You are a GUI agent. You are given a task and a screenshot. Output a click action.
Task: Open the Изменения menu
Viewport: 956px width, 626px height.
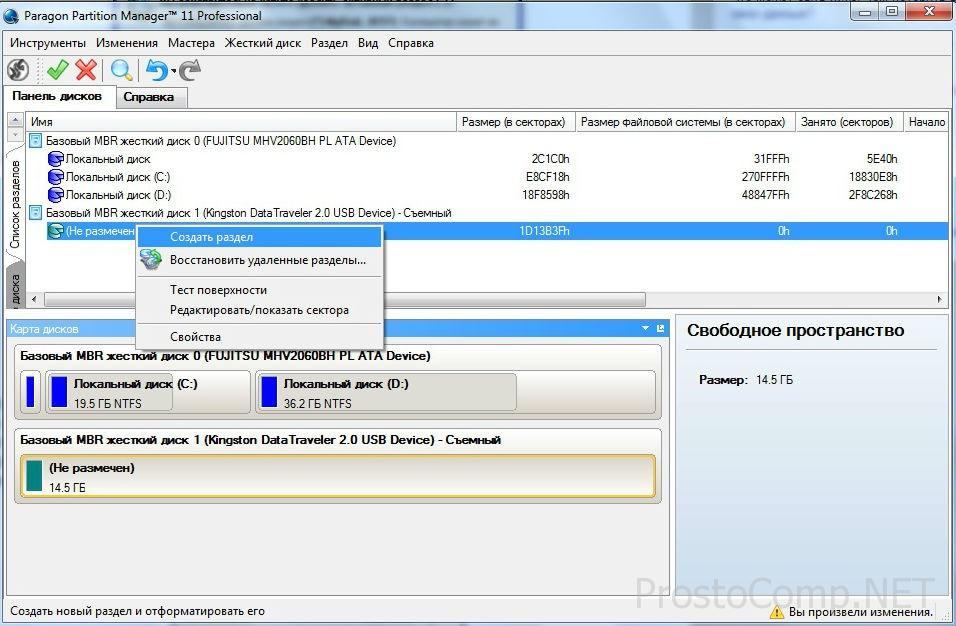[x=127, y=43]
